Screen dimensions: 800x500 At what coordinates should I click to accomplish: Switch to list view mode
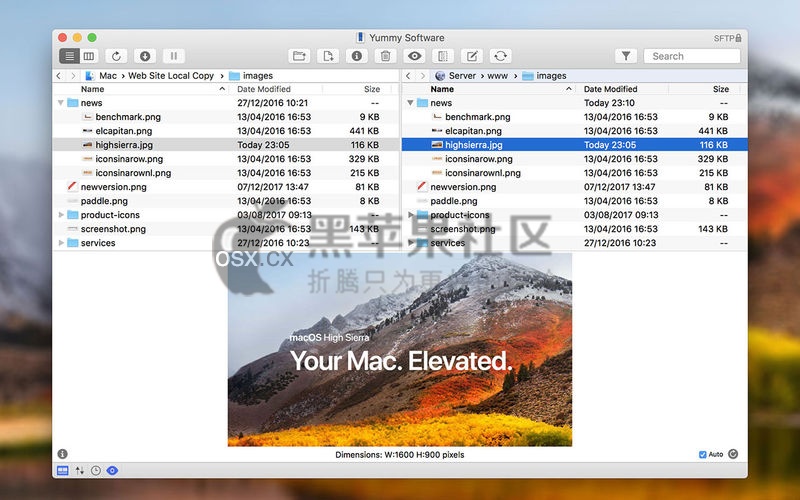click(69, 56)
